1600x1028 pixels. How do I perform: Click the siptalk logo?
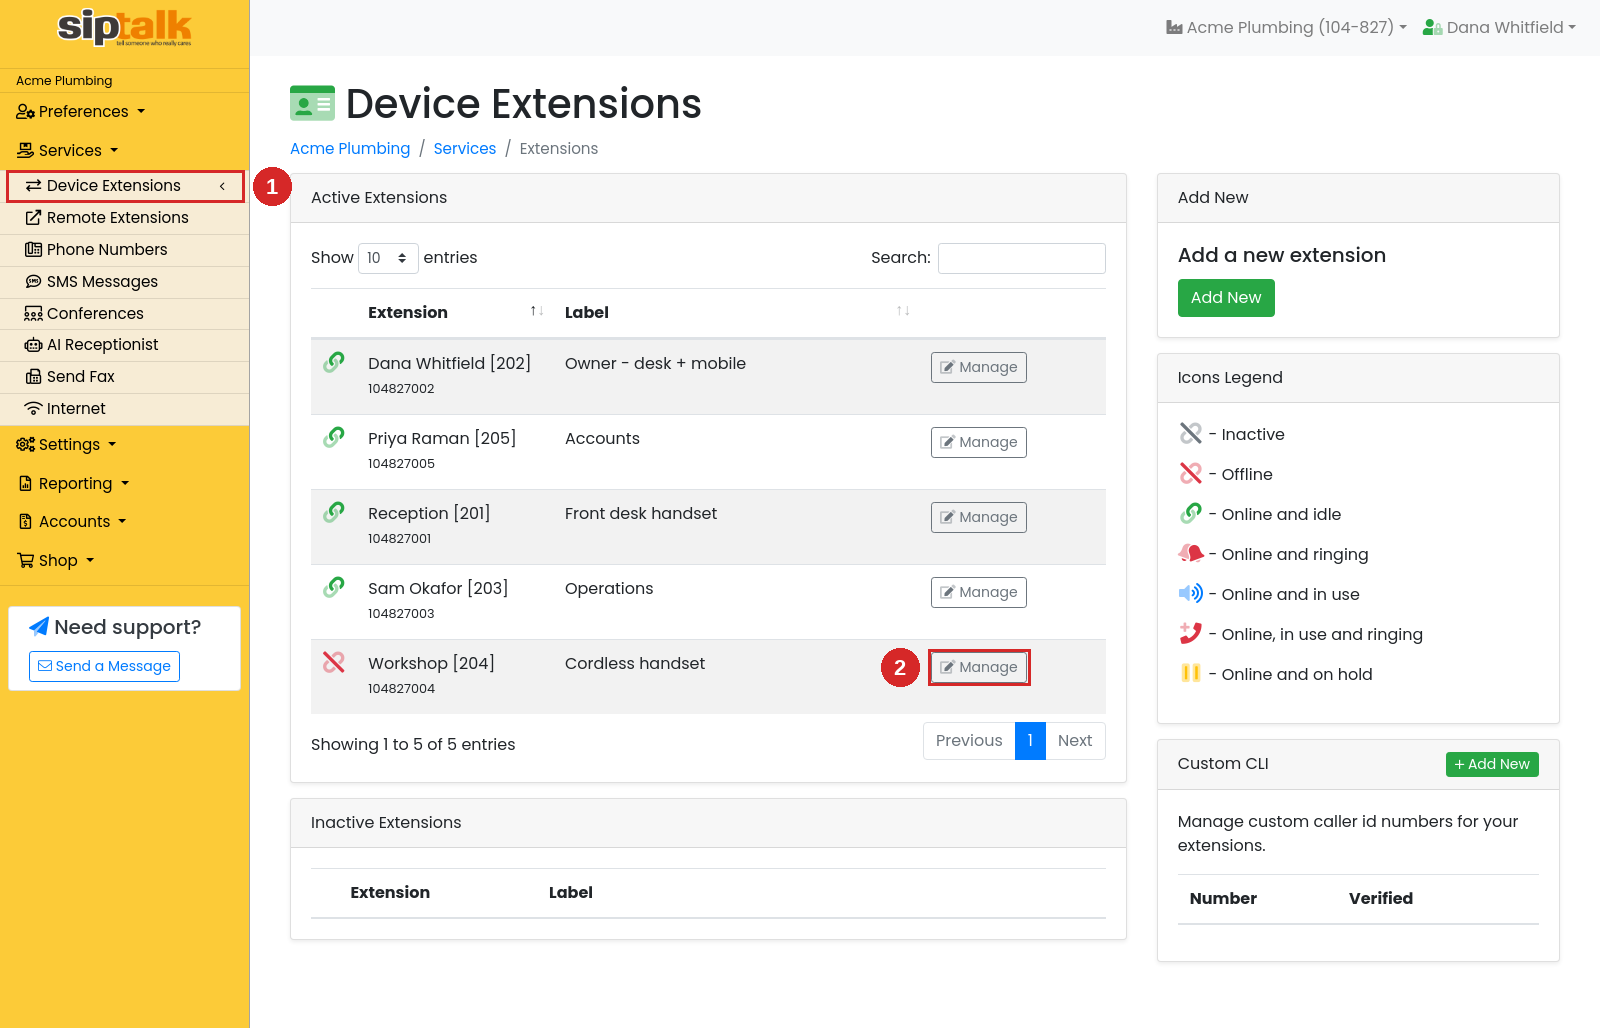tap(125, 27)
